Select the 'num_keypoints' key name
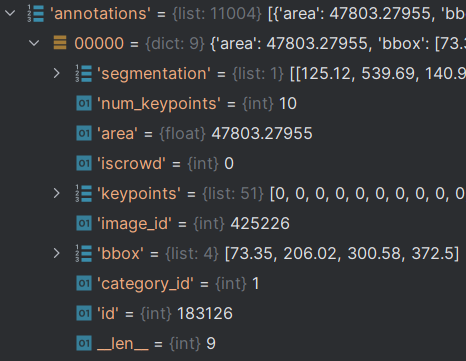466x361 pixels. click(159, 104)
